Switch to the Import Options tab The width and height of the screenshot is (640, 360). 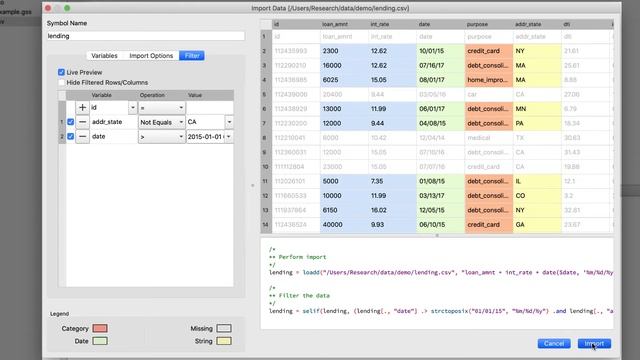click(151, 56)
